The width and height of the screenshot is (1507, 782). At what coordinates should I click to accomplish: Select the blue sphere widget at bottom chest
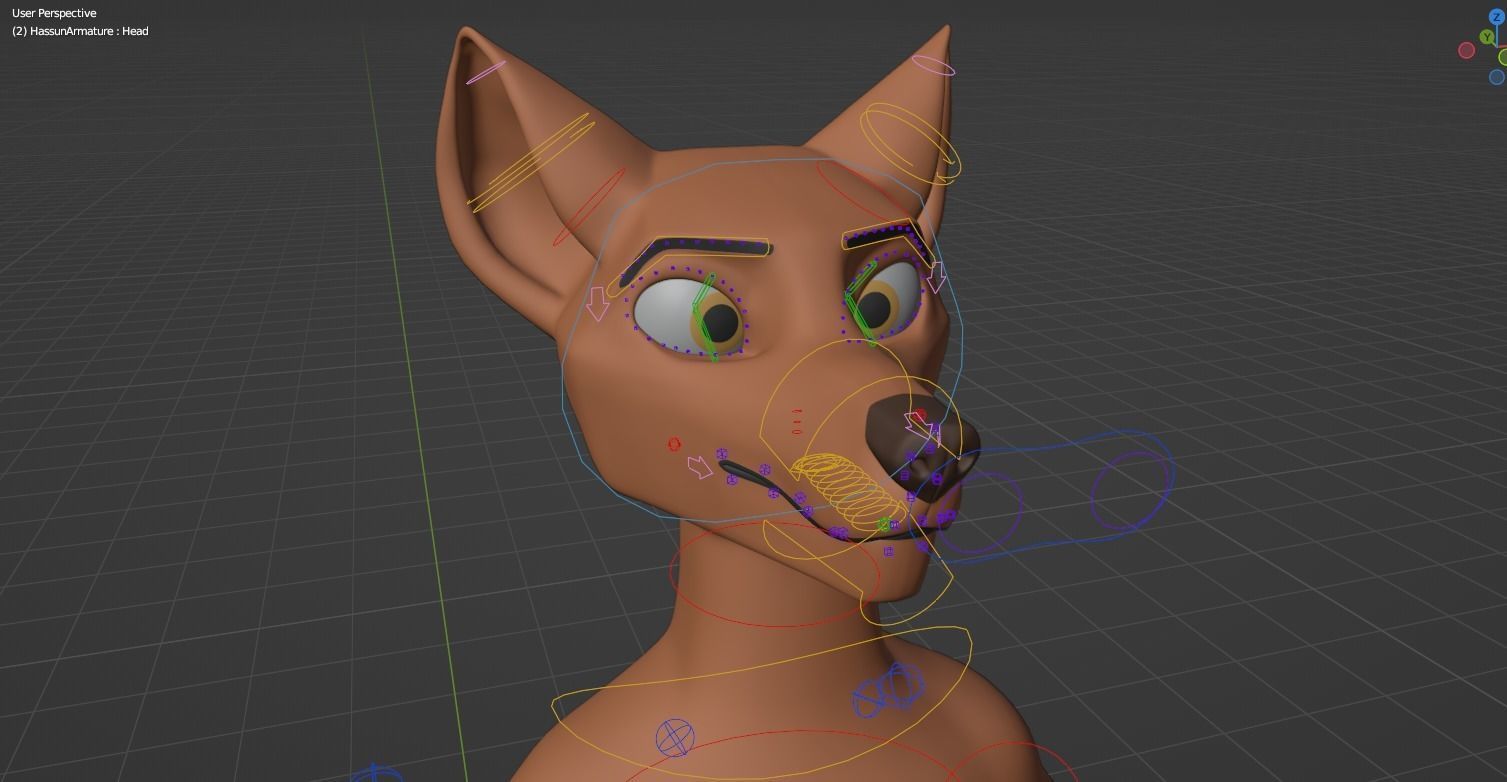click(675, 739)
